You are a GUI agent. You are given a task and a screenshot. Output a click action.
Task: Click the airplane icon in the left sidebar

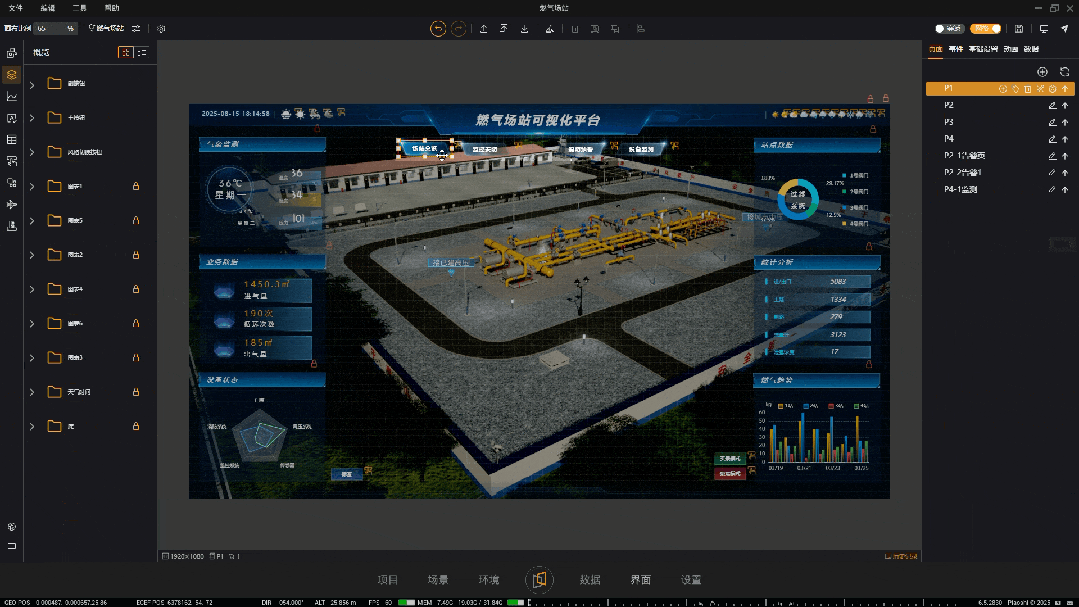pos(12,204)
